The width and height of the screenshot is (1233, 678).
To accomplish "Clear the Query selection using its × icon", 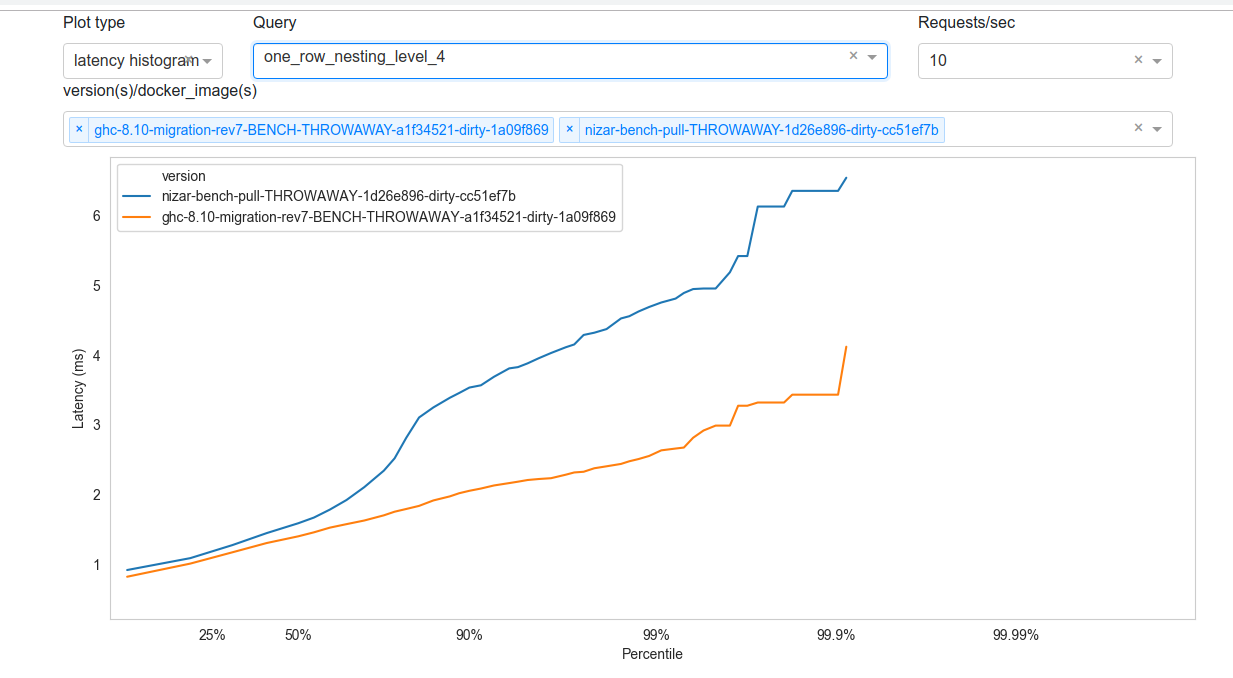I will (853, 56).
